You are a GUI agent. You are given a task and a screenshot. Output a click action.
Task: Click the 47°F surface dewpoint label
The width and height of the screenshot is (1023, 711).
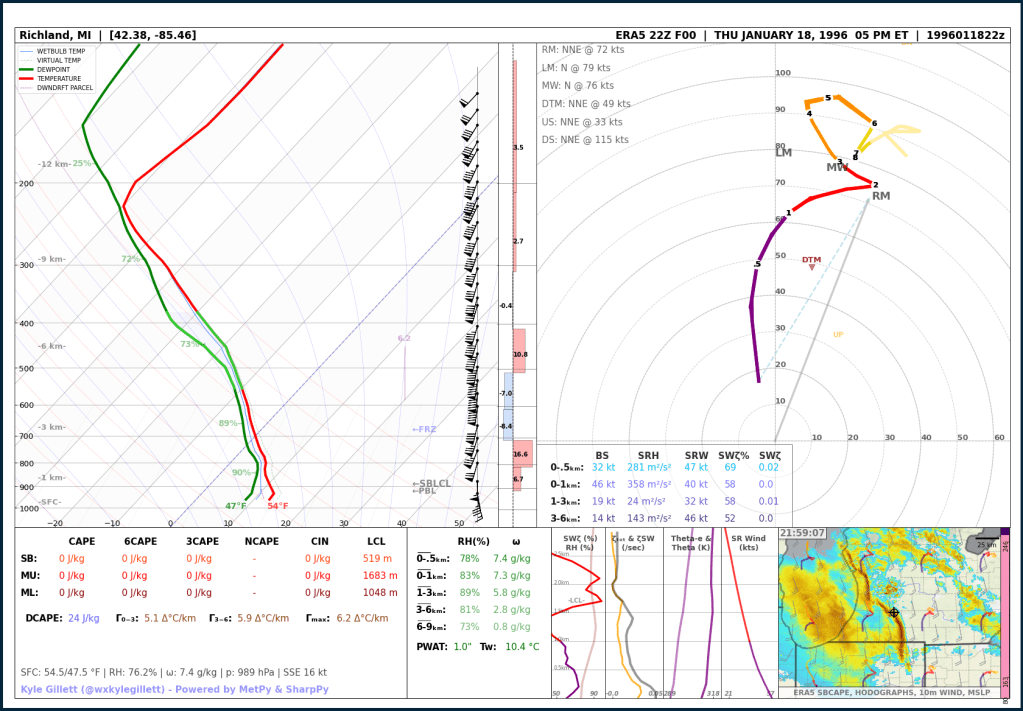(235, 506)
